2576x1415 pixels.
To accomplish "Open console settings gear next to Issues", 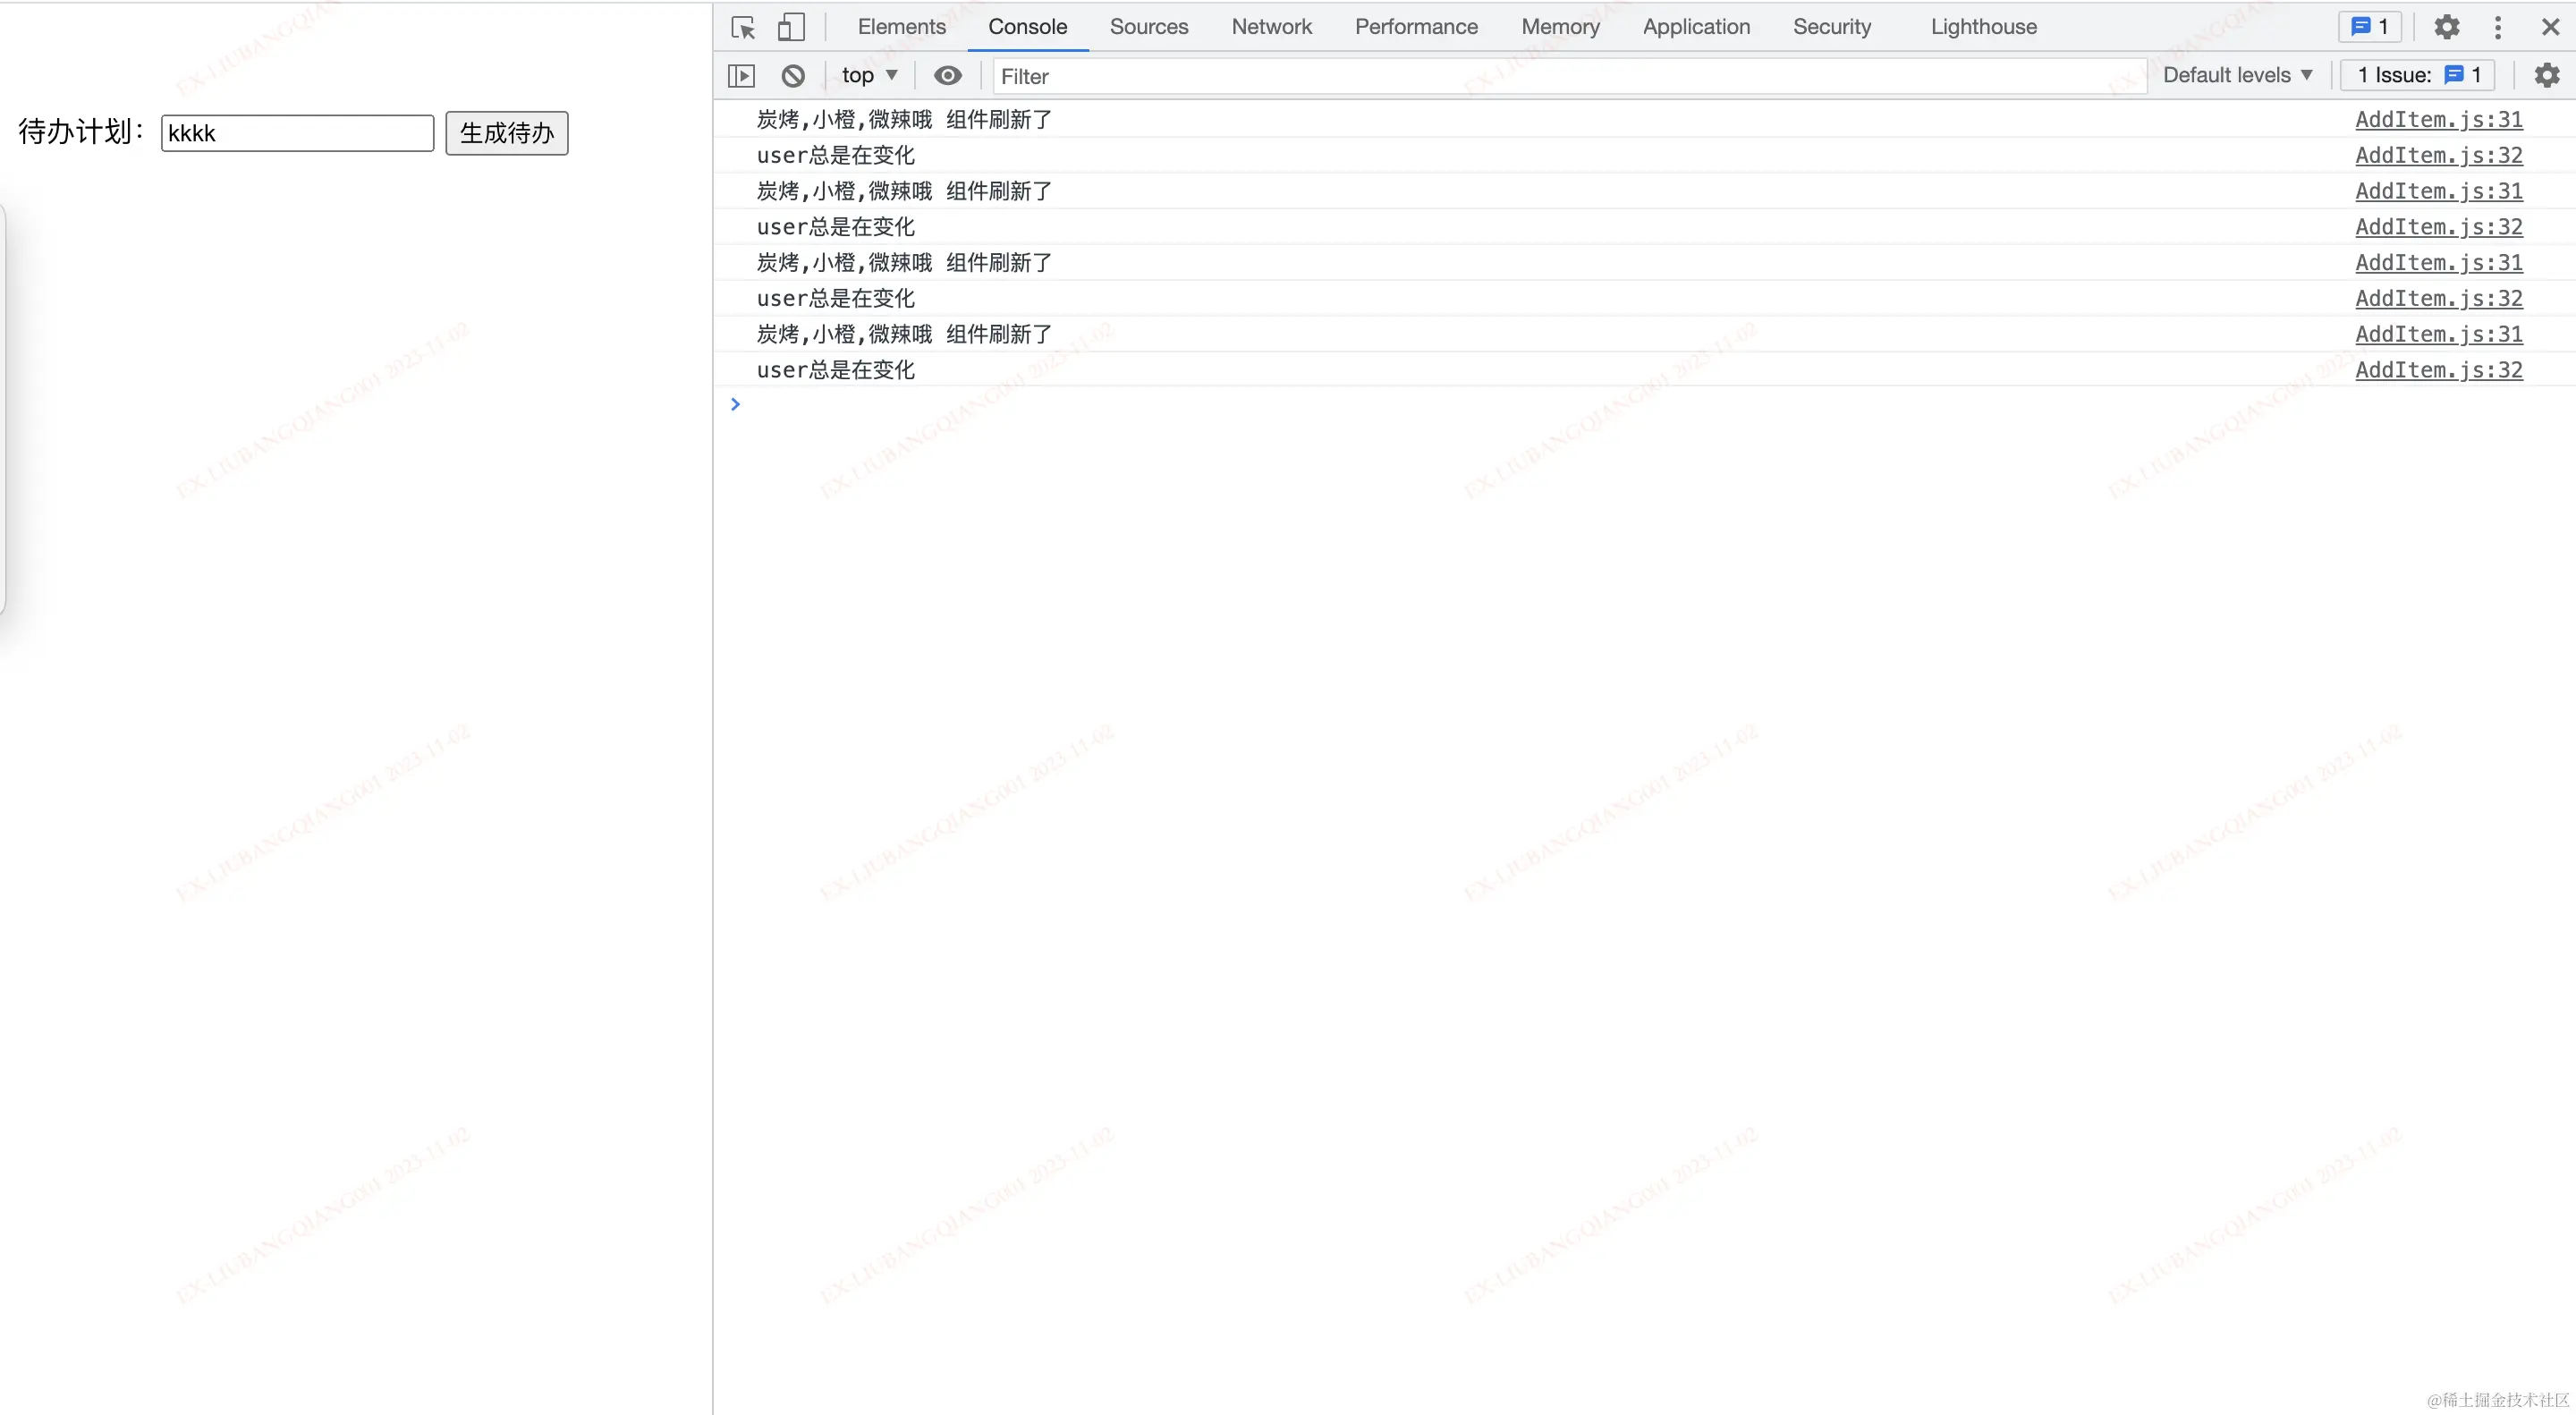I will [2547, 74].
